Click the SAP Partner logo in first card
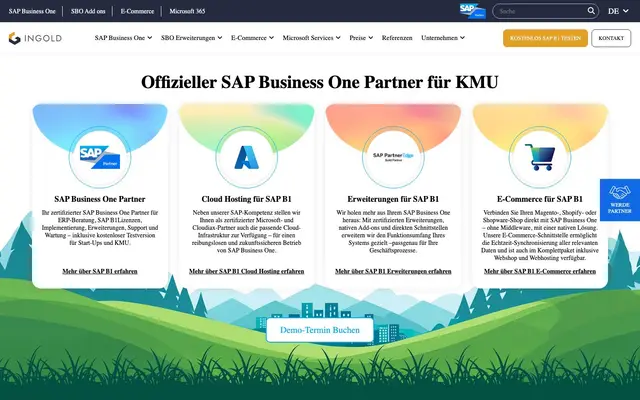Screen dimensions: 640x400 [x=100, y=157]
